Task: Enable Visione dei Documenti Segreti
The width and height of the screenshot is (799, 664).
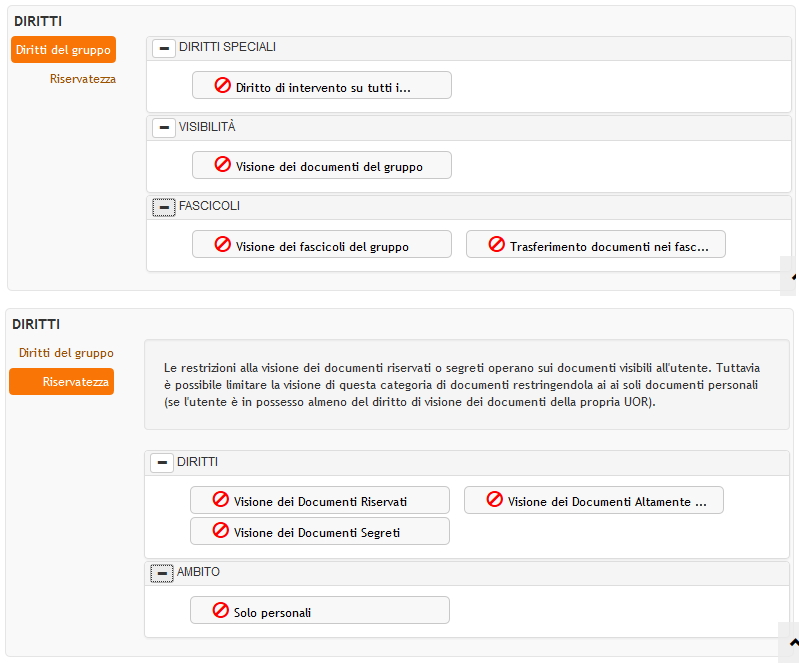Action: [319, 532]
